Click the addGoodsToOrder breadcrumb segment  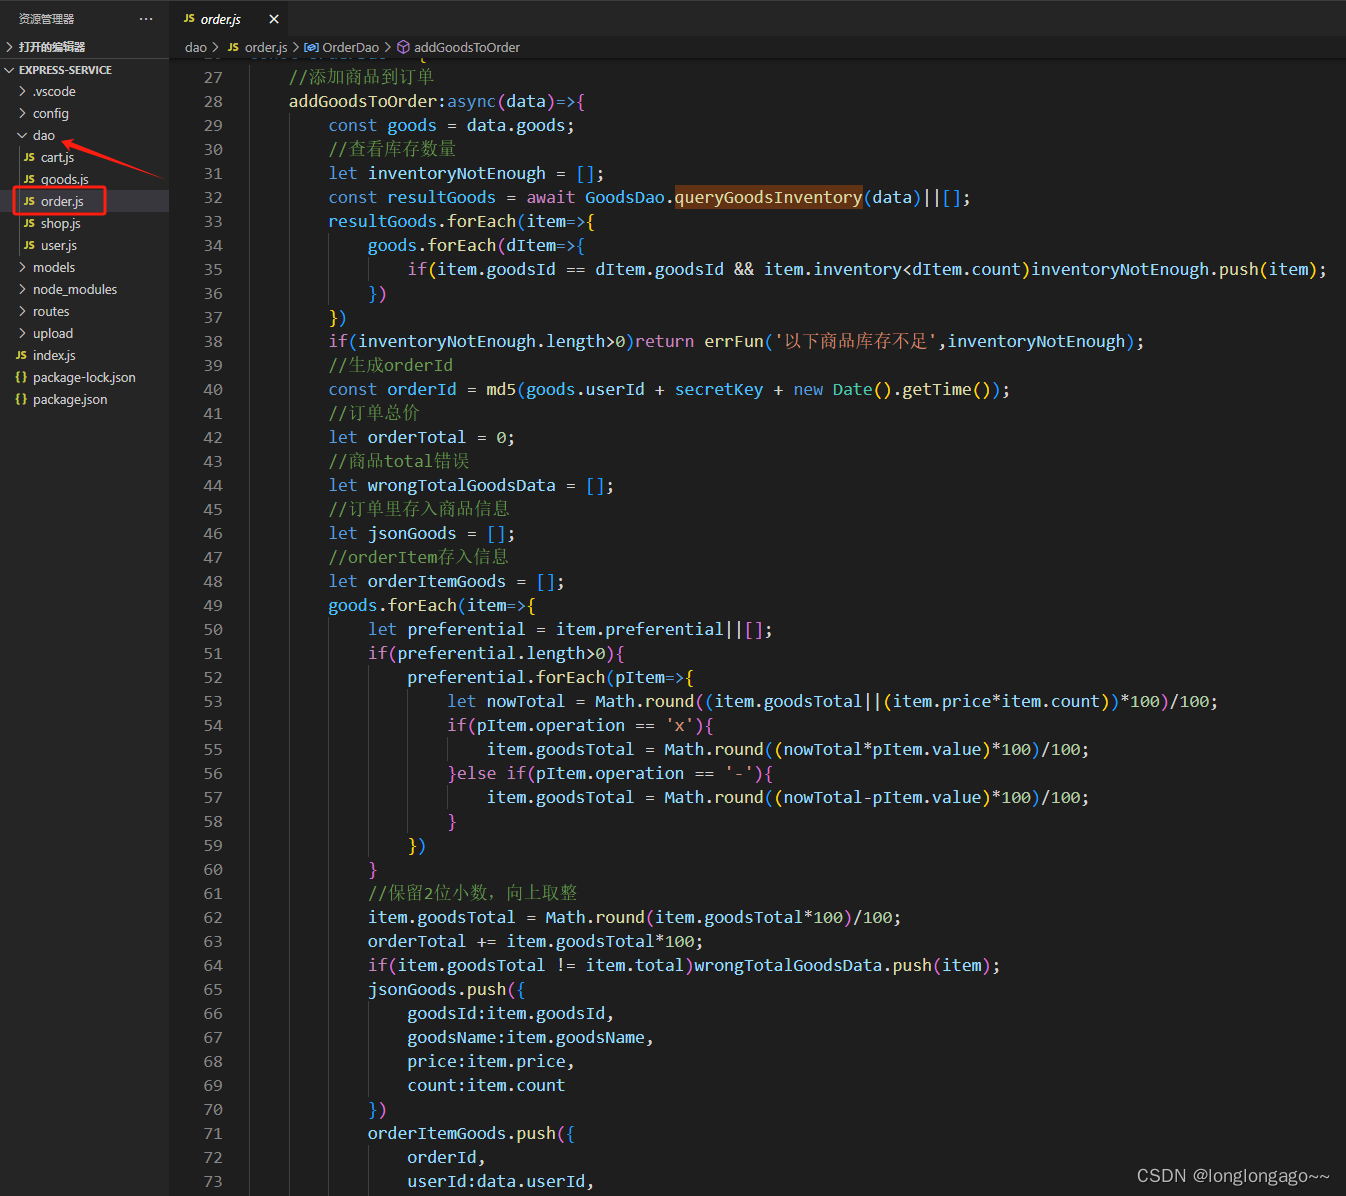pos(467,47)
